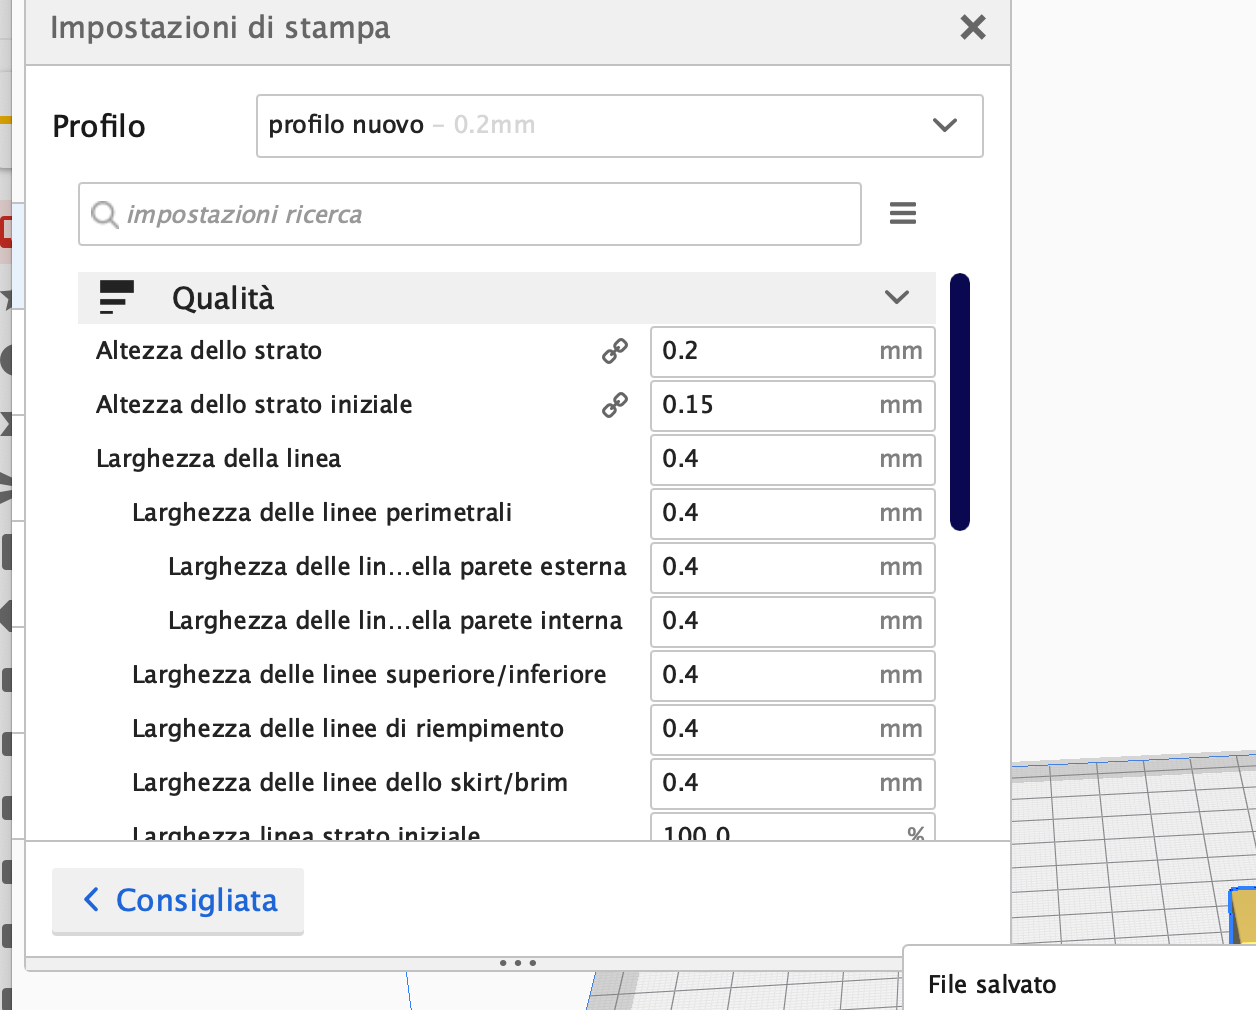The width and height of the screenshot is (1256, 1010).
Task: Click the Larghezza delle linee di riempimento field
Action: pos(793,730)
